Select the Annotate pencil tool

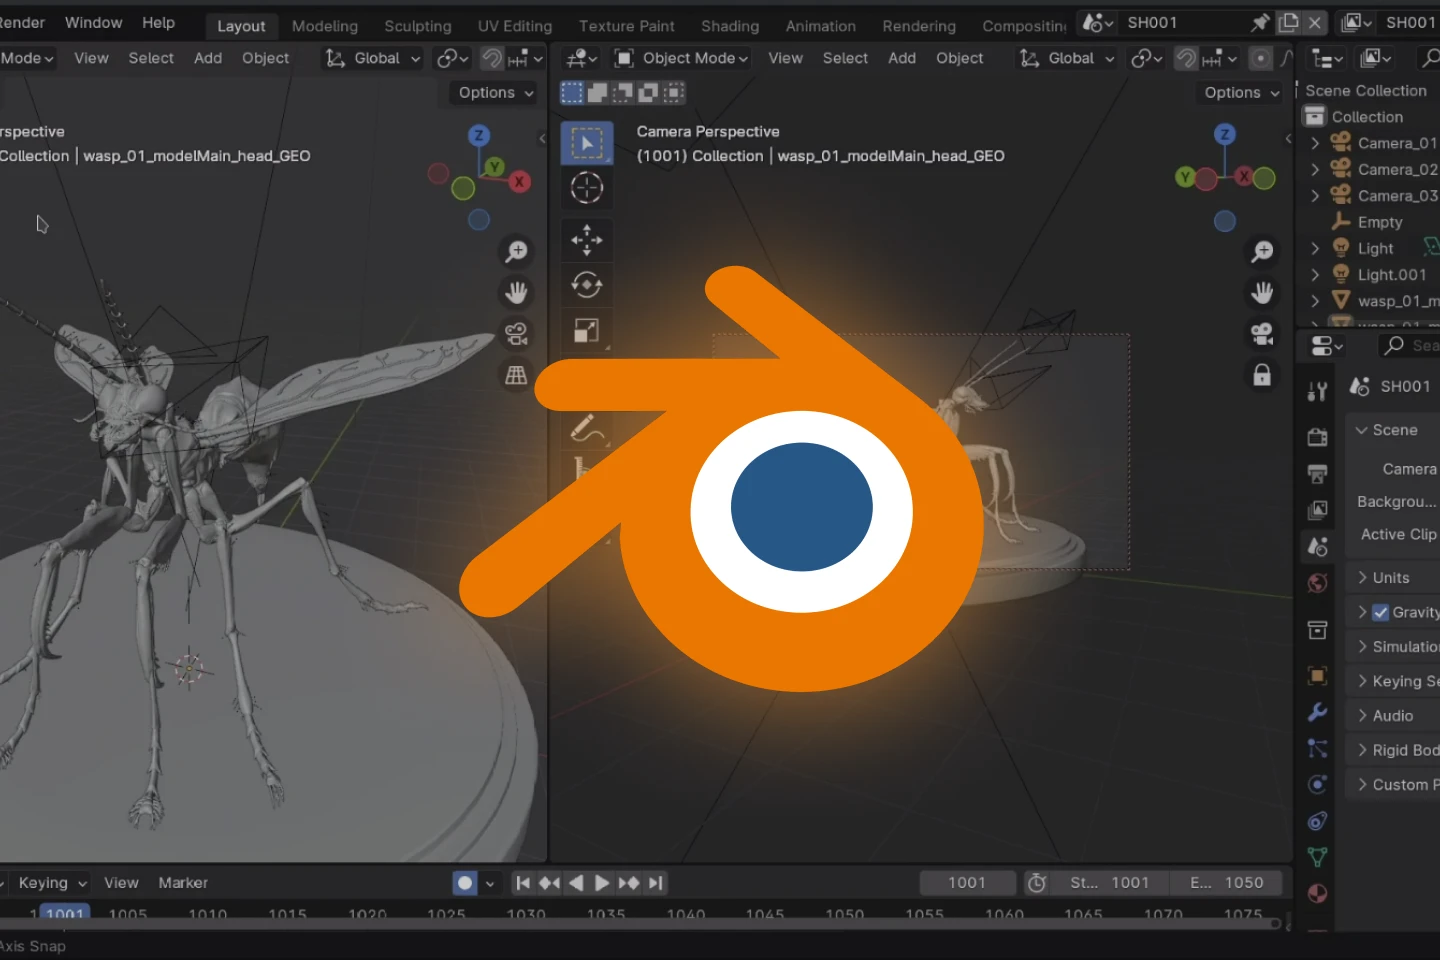(587, 428)
